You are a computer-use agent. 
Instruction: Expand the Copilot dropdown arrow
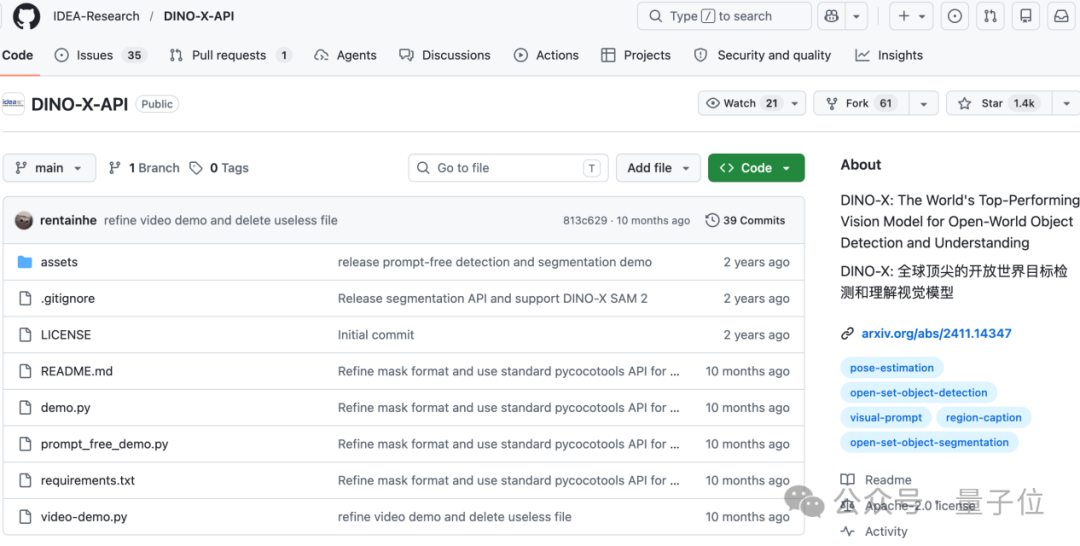(x=856, y=16)
